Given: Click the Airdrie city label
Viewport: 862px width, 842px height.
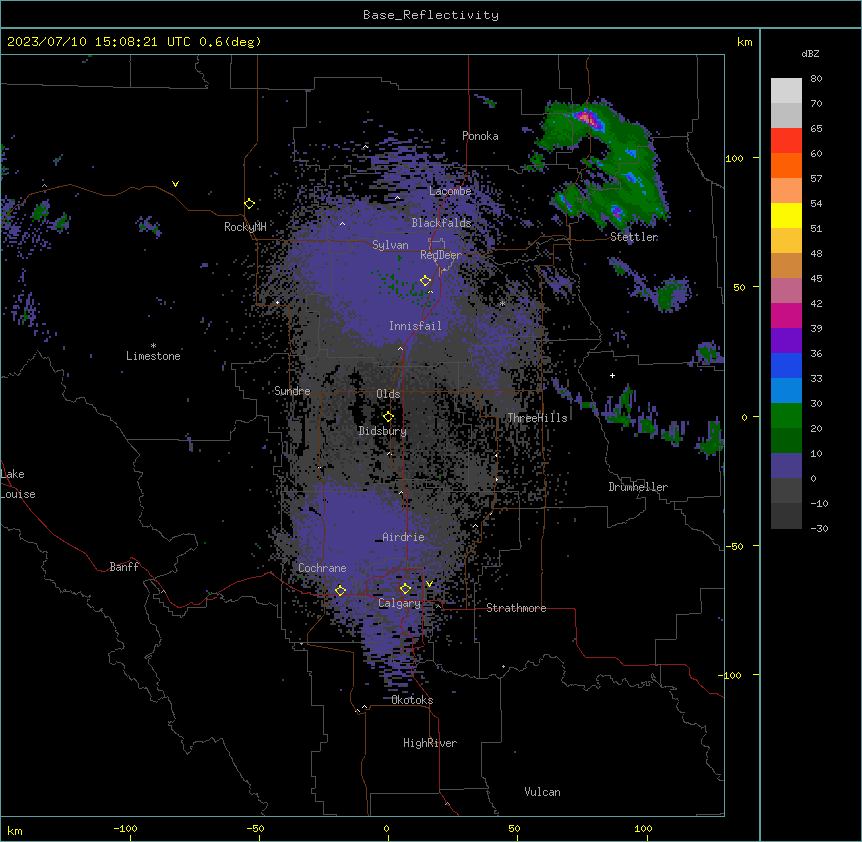Looking at the screenshot, I should (403, 537).
